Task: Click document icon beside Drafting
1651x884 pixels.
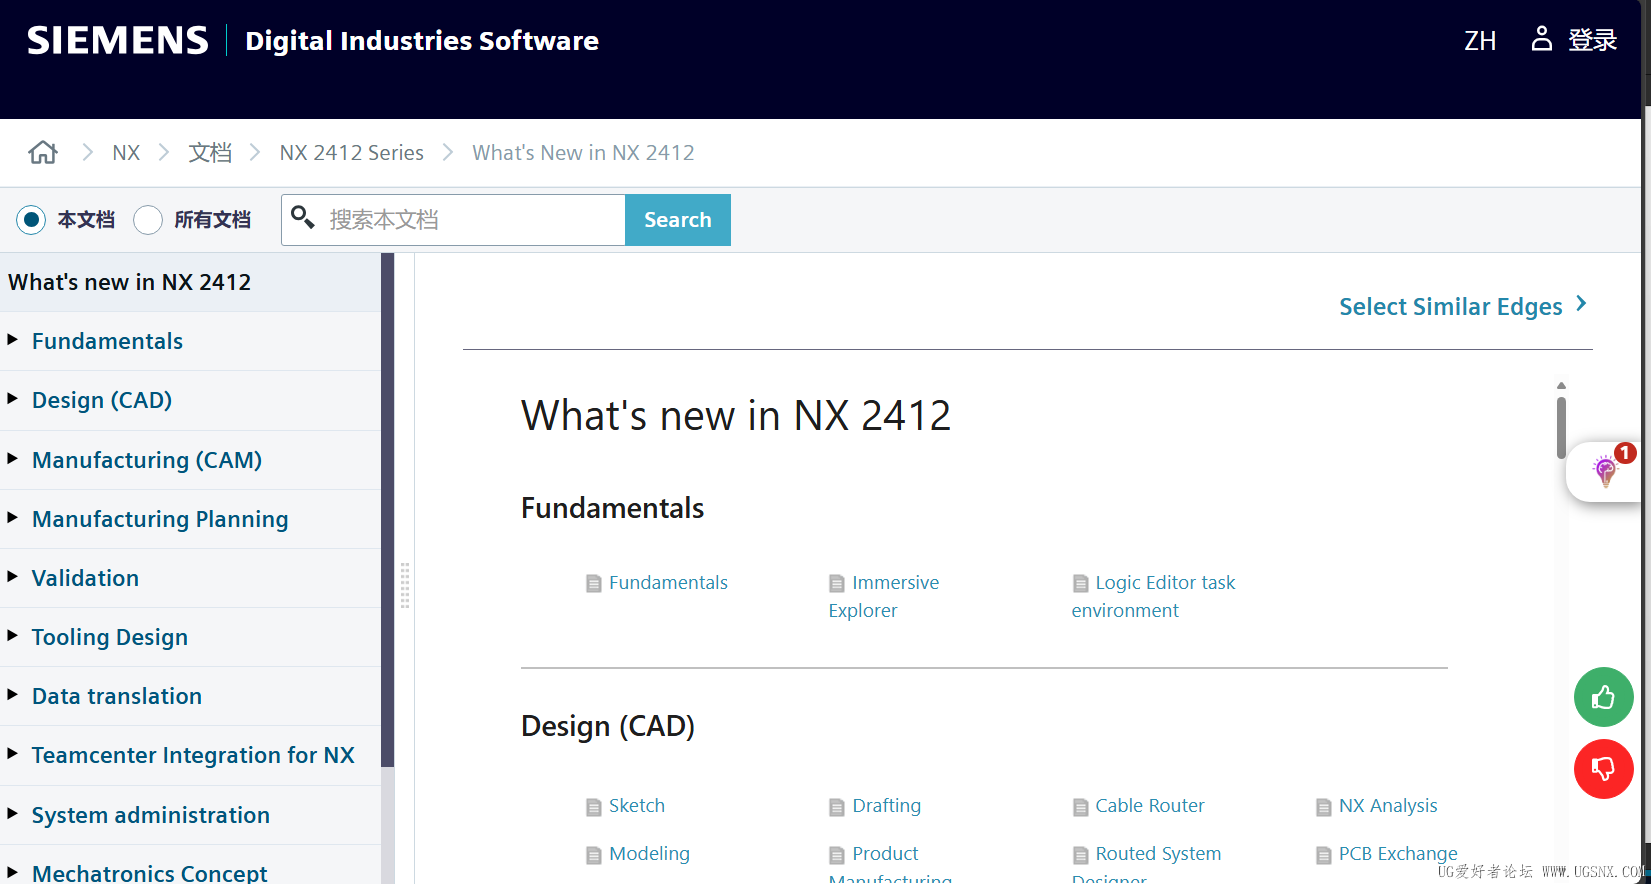Action: tap(837, 807)
